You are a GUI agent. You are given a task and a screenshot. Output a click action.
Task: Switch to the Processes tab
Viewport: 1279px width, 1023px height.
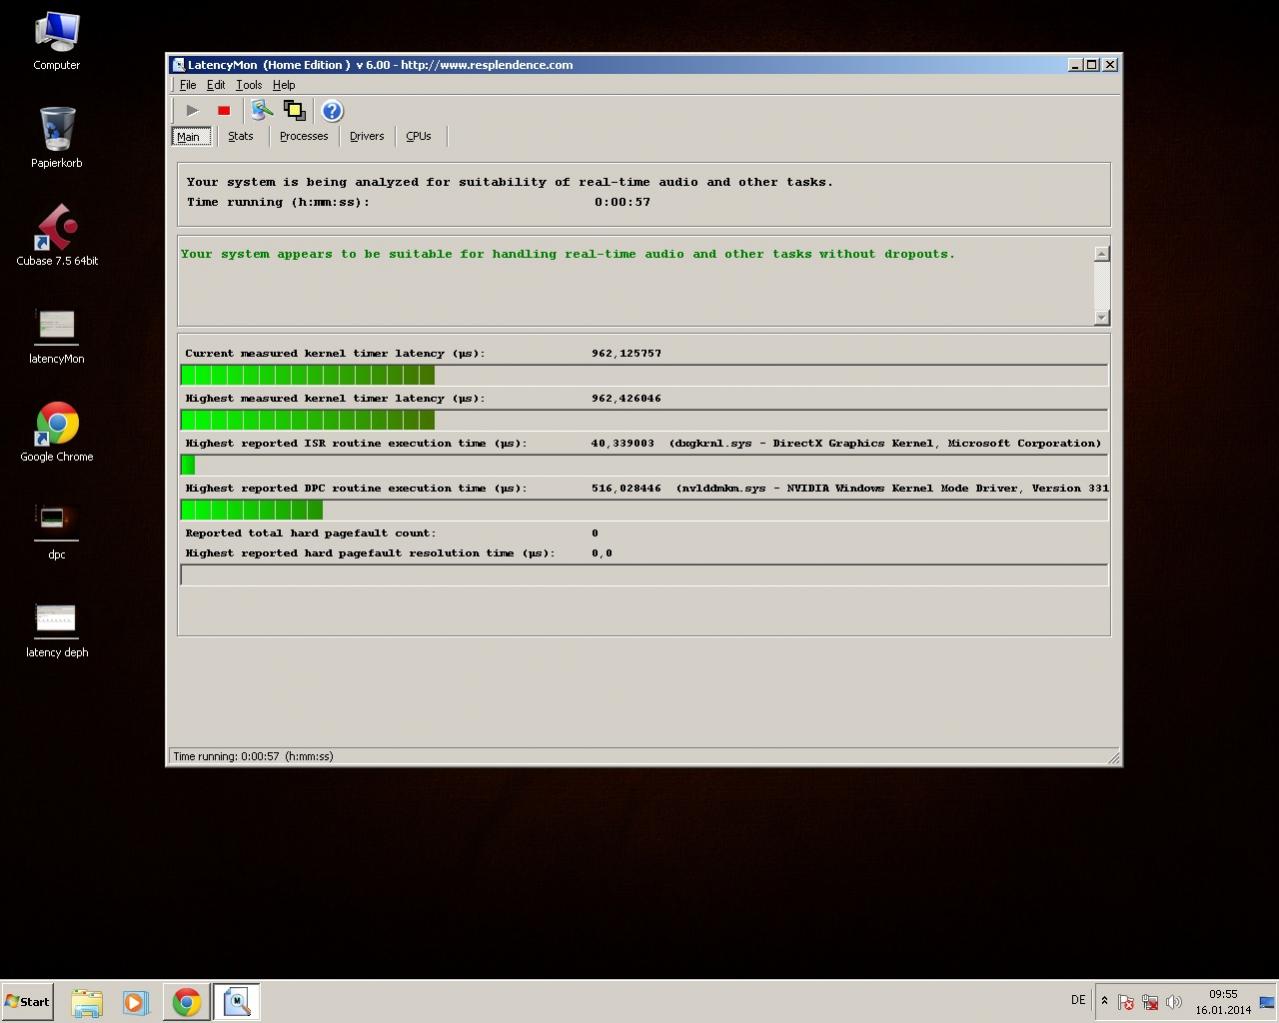pyautogui.click(x=304, y=136)
